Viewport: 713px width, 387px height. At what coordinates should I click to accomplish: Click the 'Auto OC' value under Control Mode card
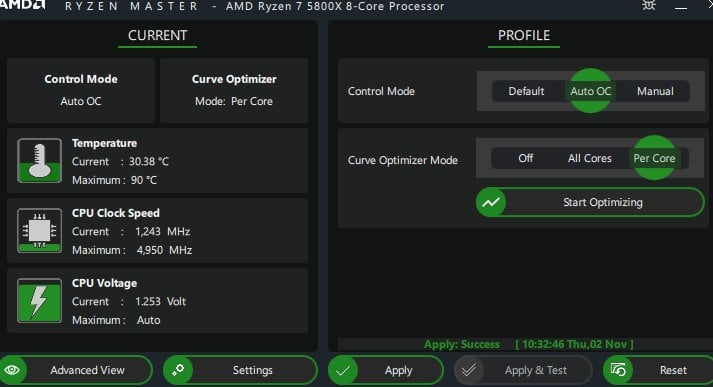click(81, 101)
